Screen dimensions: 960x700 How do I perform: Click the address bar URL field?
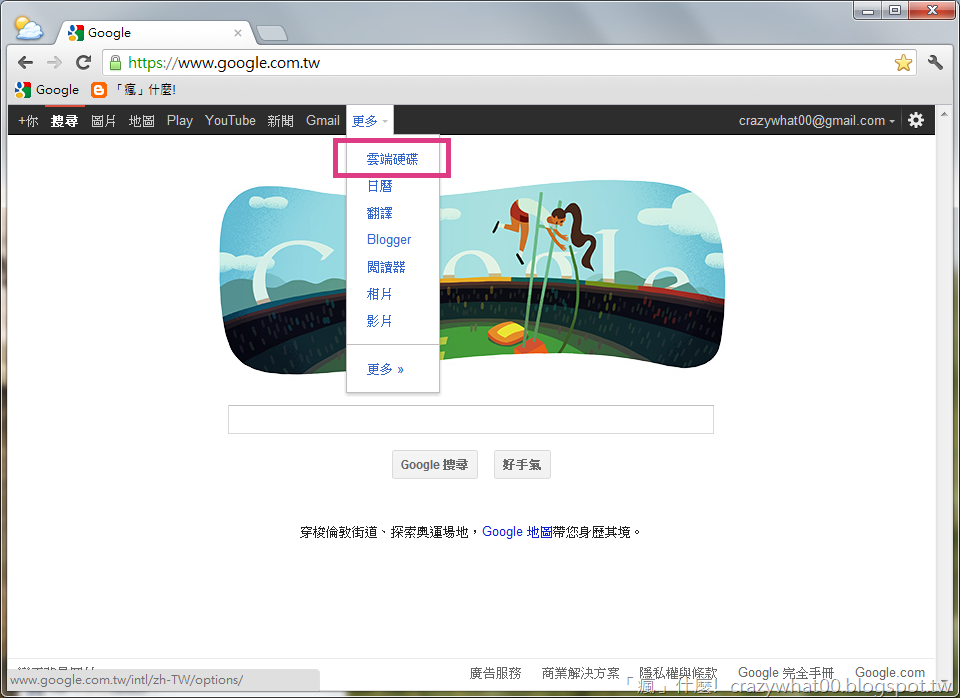[x=509, y=62]
